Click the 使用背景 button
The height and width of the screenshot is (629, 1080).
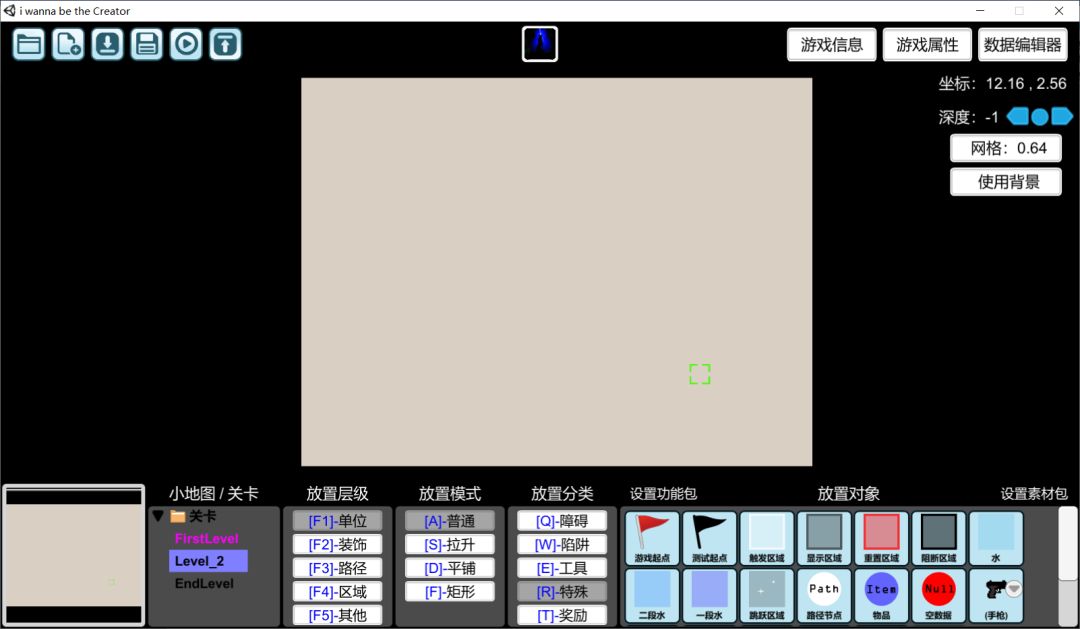[1005, 182]
